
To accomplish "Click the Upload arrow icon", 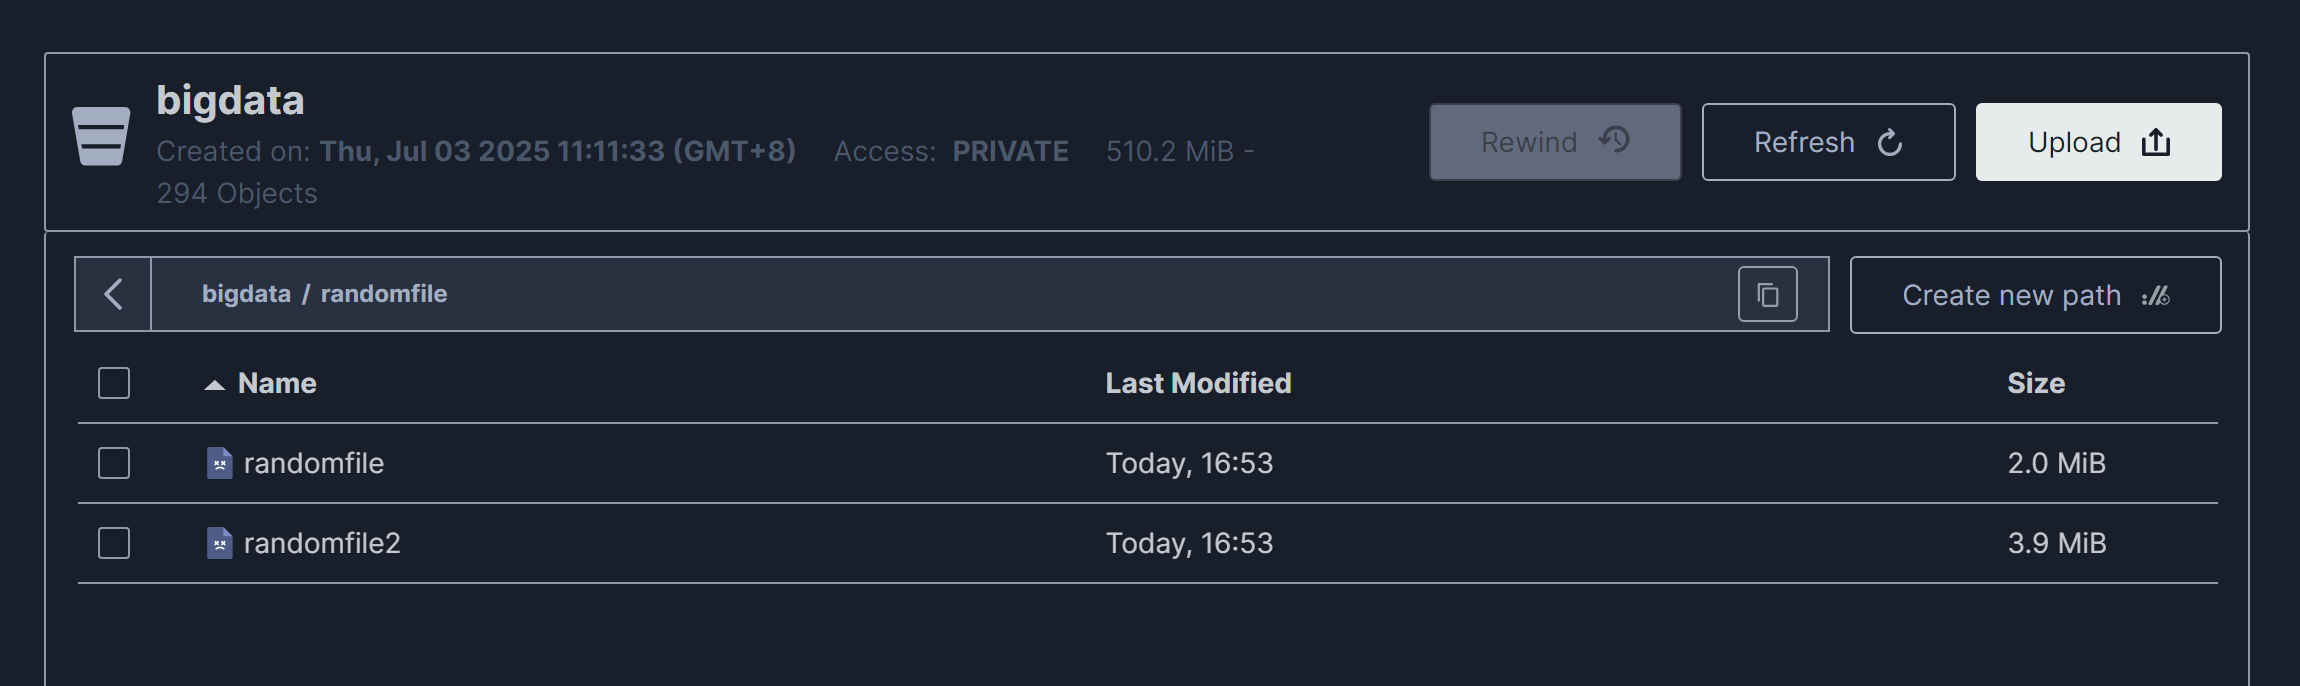I will point(2155,143).
